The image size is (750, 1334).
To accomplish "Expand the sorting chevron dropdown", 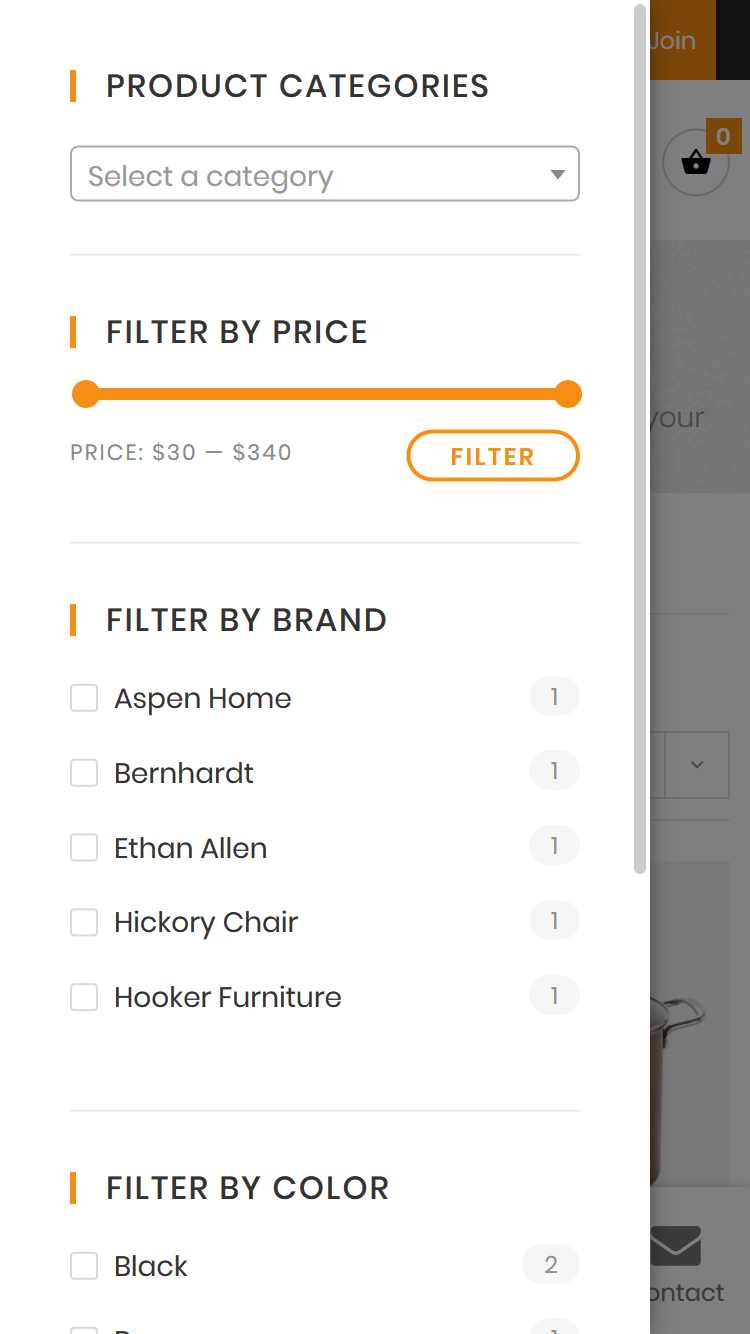I will 697,765.
